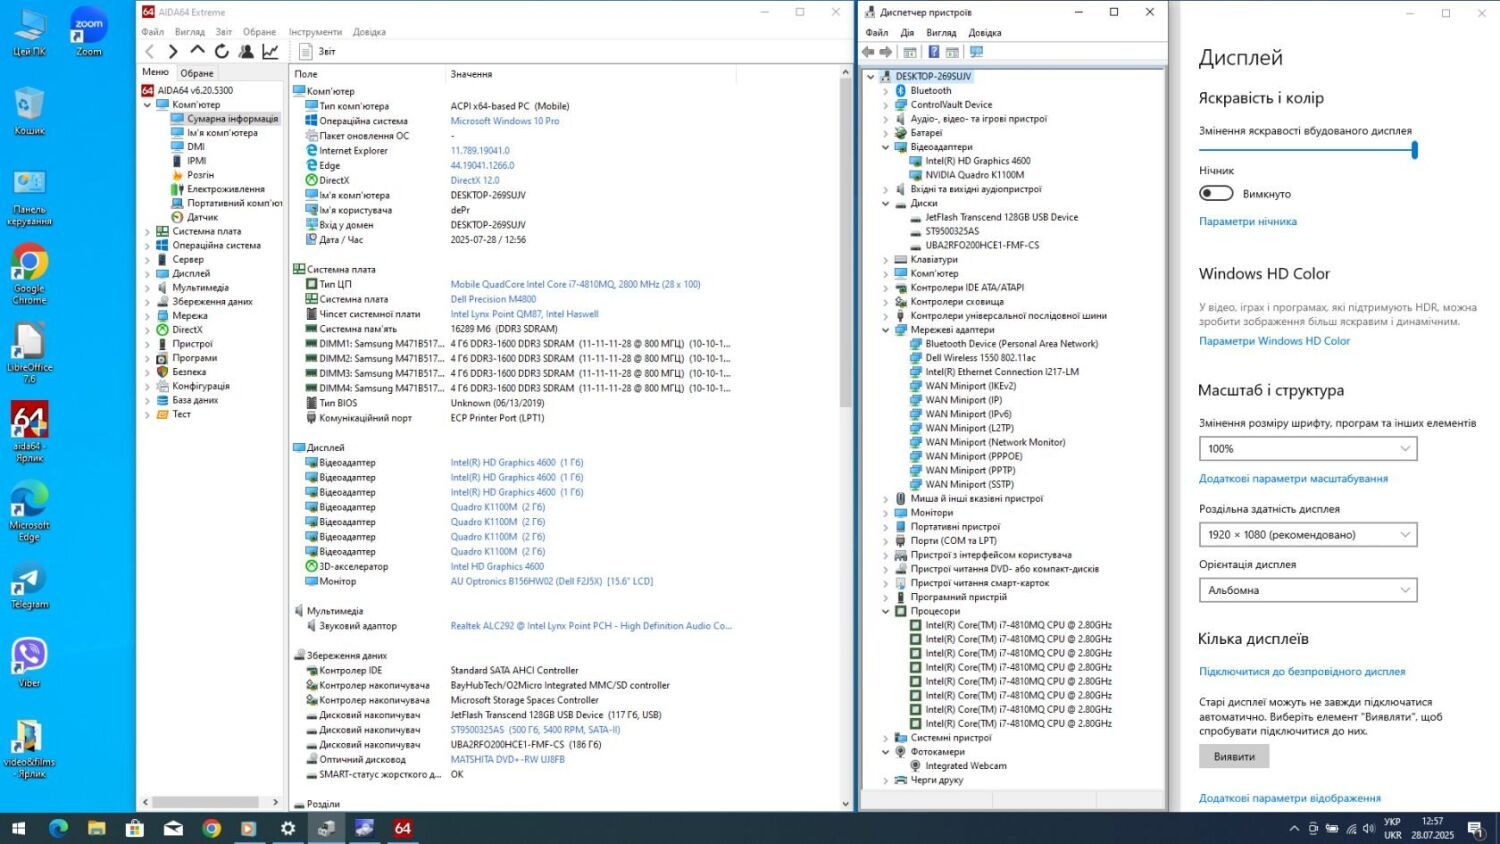This screenshot has height=844, width=1500.
Task: Click the scan for hardware changes icon
Action: click(977, 52)
